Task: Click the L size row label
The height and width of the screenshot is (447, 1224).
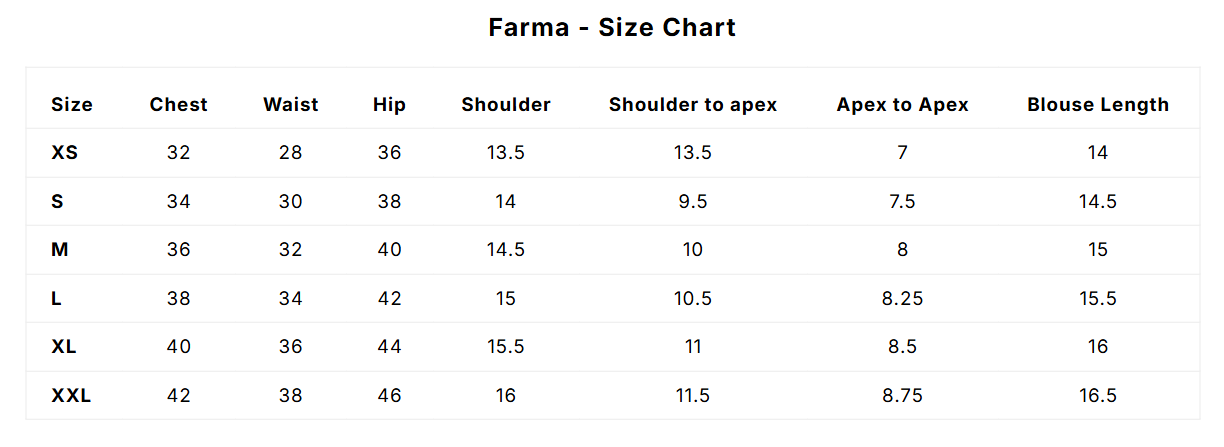Action: pyautogui.click(x=57, y=298)
